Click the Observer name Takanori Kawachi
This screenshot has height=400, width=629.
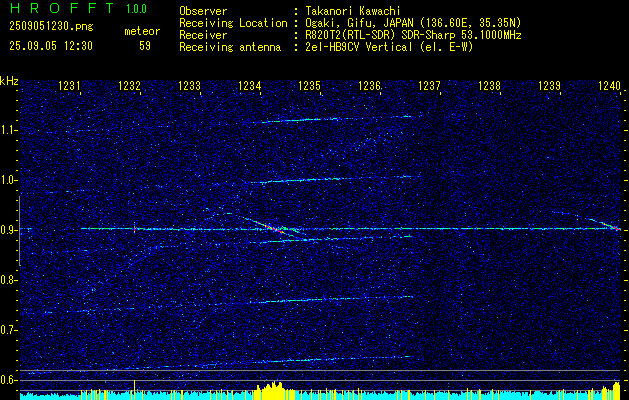[353, 11]
